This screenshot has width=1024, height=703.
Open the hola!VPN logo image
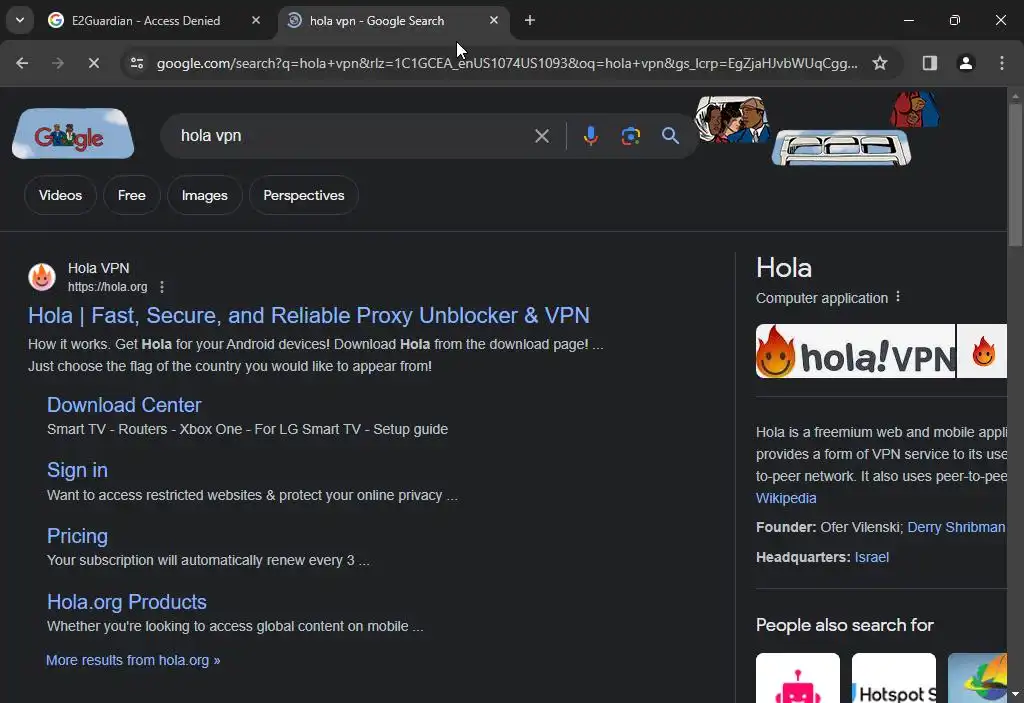(855, 352)
